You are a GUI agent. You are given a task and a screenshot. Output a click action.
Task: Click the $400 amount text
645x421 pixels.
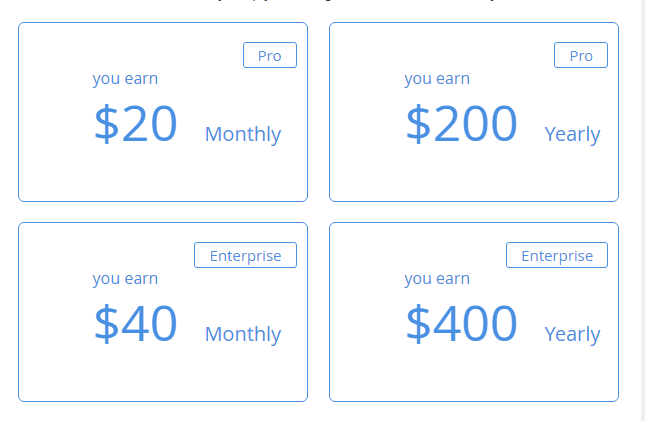pyautogui.click(x=461, y=323)
